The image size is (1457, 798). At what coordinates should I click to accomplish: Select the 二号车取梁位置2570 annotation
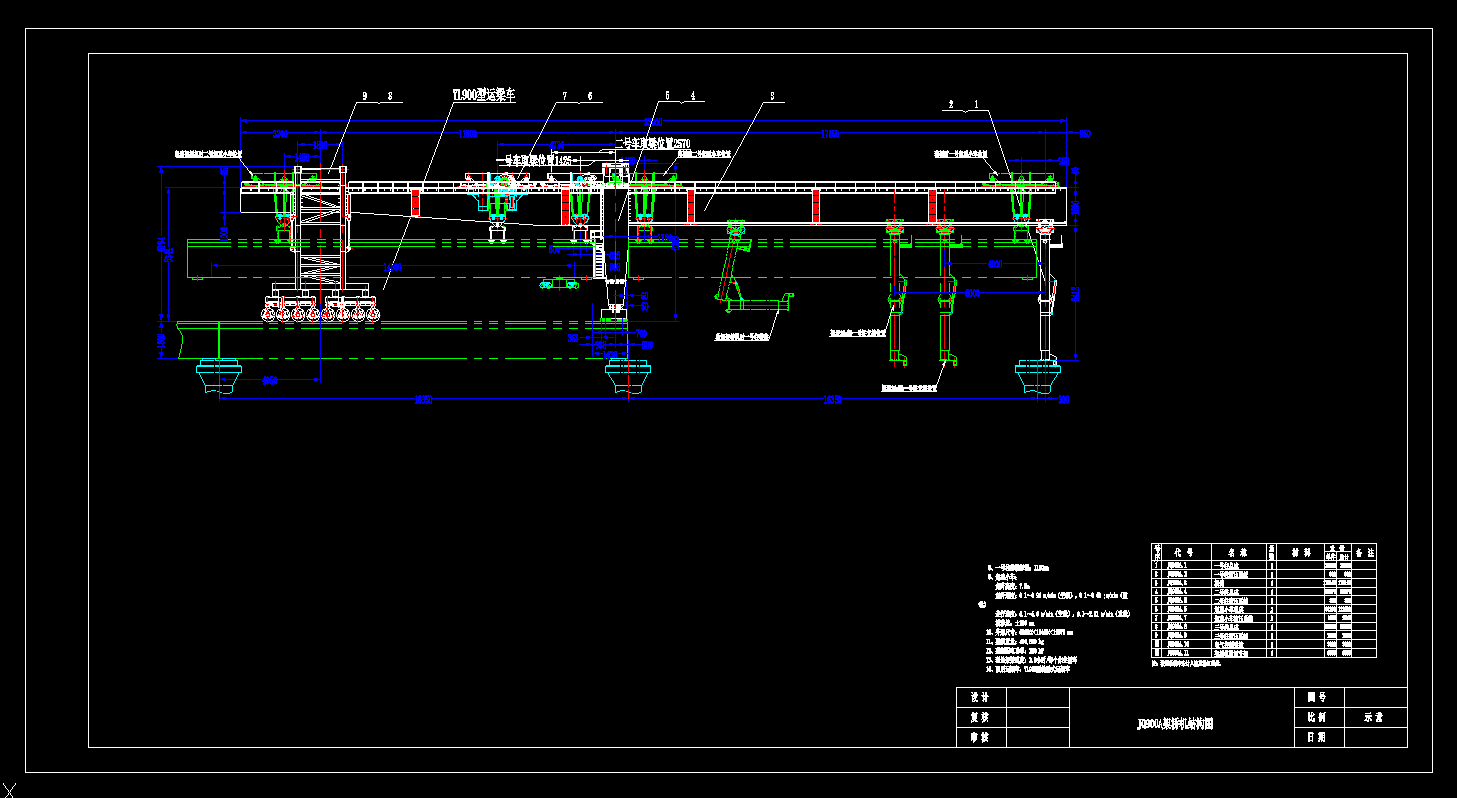(652, 144)
